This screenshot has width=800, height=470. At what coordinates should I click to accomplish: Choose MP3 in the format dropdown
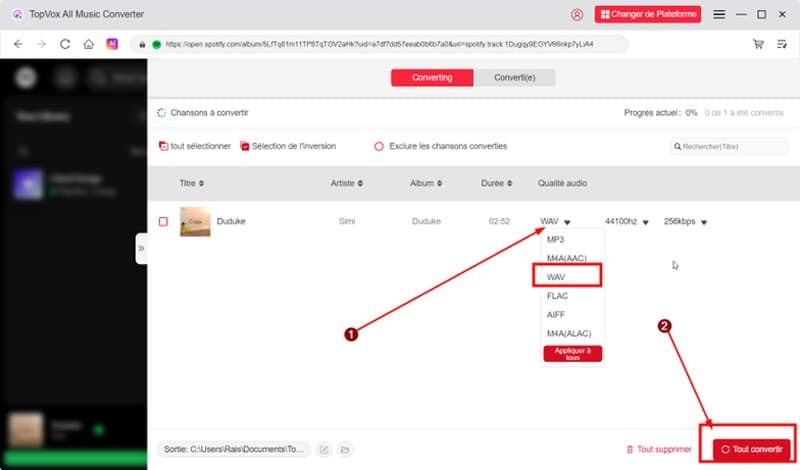click(x=555, y=240)
